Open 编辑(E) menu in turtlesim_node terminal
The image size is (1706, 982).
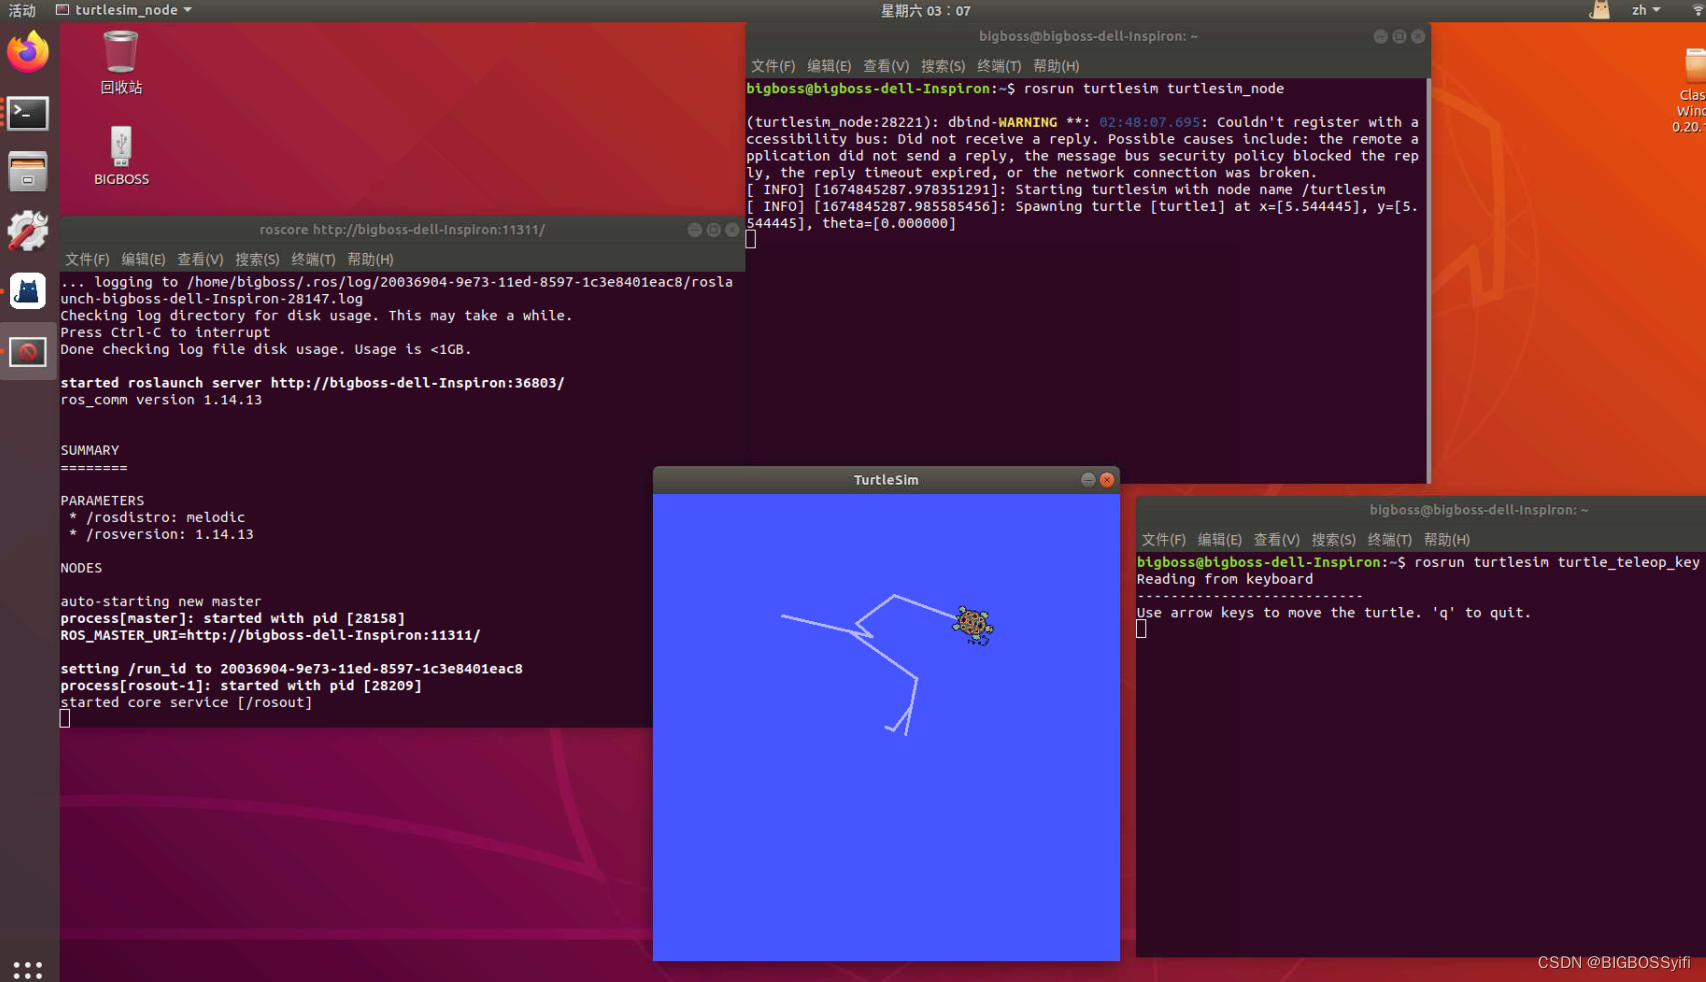829,66
